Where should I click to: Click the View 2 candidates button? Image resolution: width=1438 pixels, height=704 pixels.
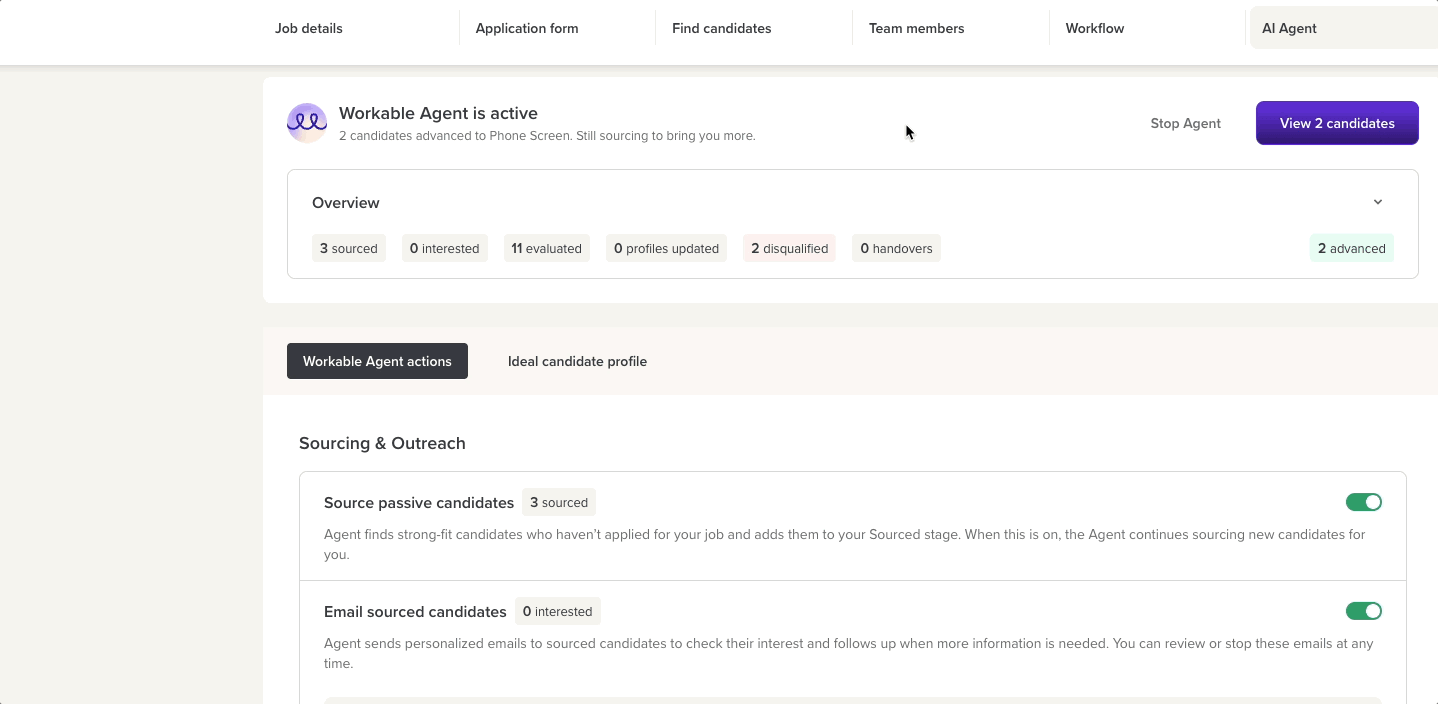1337,123
